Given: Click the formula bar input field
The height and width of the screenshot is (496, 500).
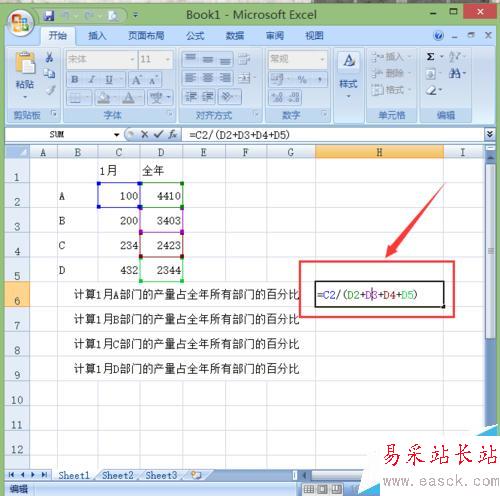Looking at the screenshot, I should [x=333, y=135].
